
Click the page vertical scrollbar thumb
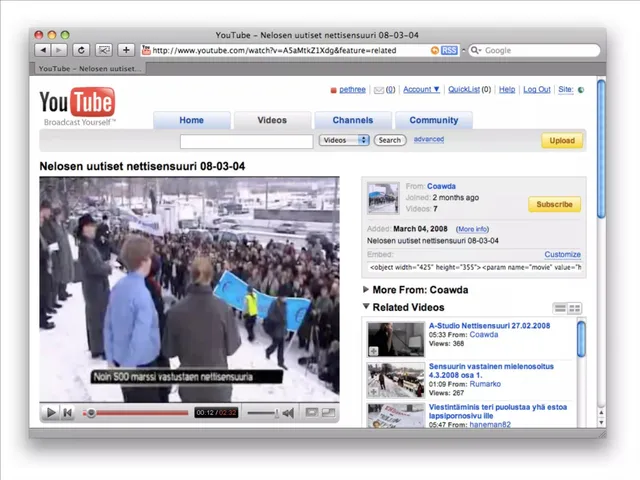tap(601, 149)
